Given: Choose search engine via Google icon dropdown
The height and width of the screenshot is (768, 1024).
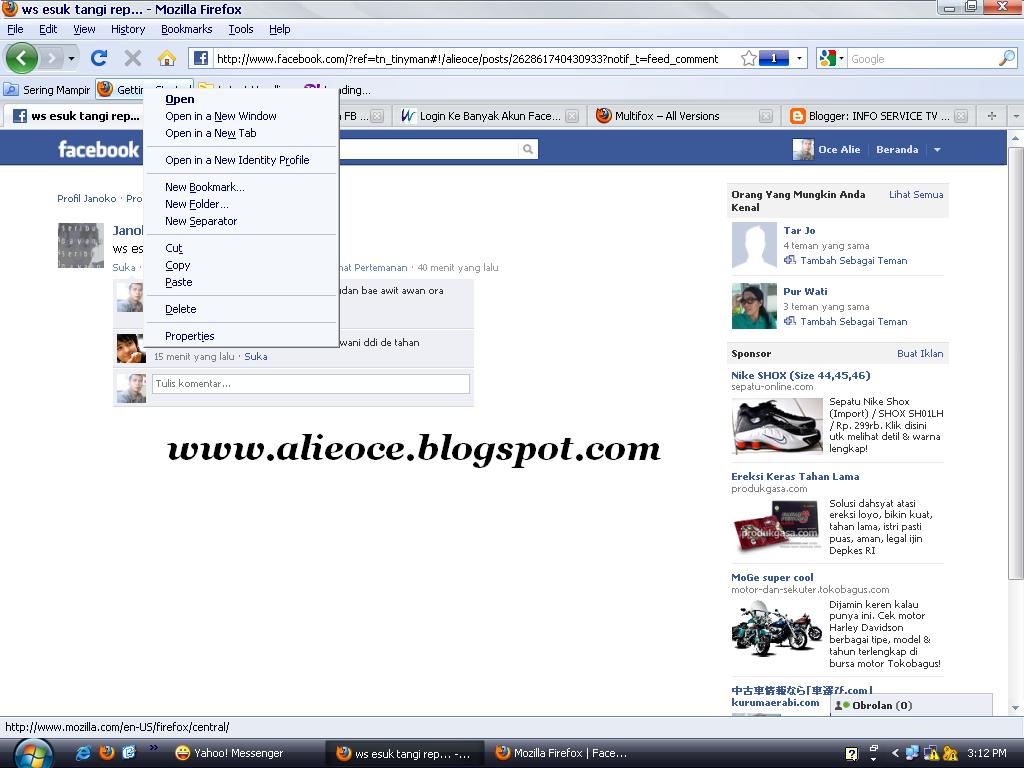Looking at the screenshot, I should [831, 59].
